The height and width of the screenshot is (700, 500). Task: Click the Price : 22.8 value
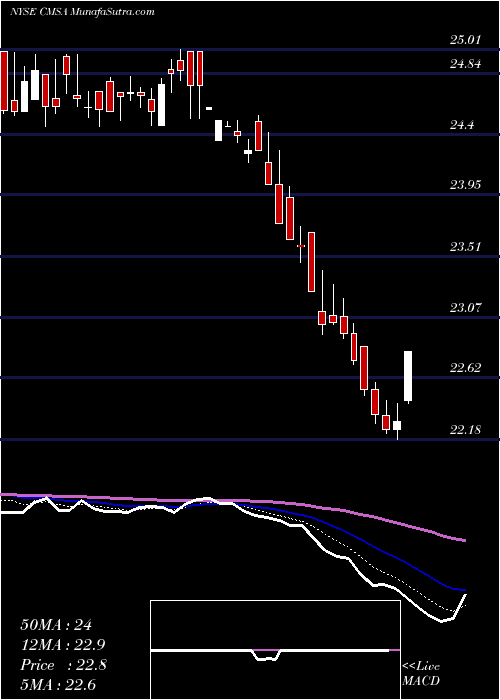[x=63, y=665]
